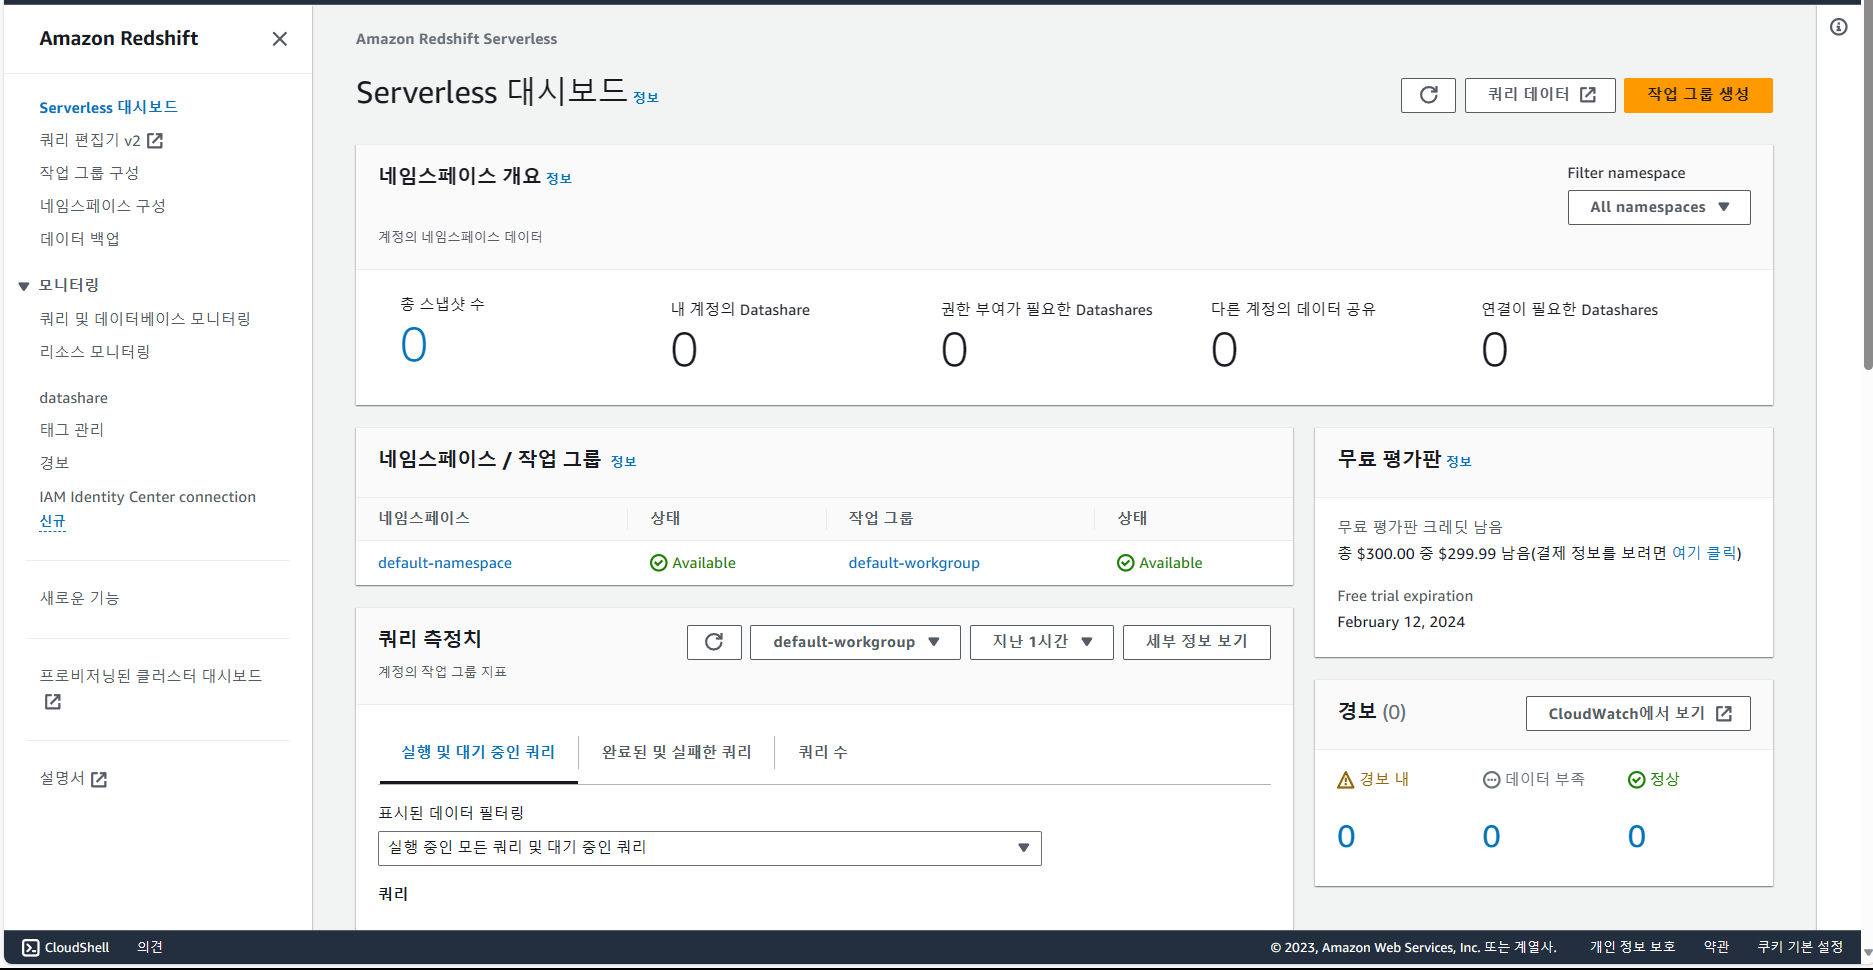The width and height of the screenshot is (1873, 970).
Task: Click the 정상 alarm count 0
Action: point(1636,836)
